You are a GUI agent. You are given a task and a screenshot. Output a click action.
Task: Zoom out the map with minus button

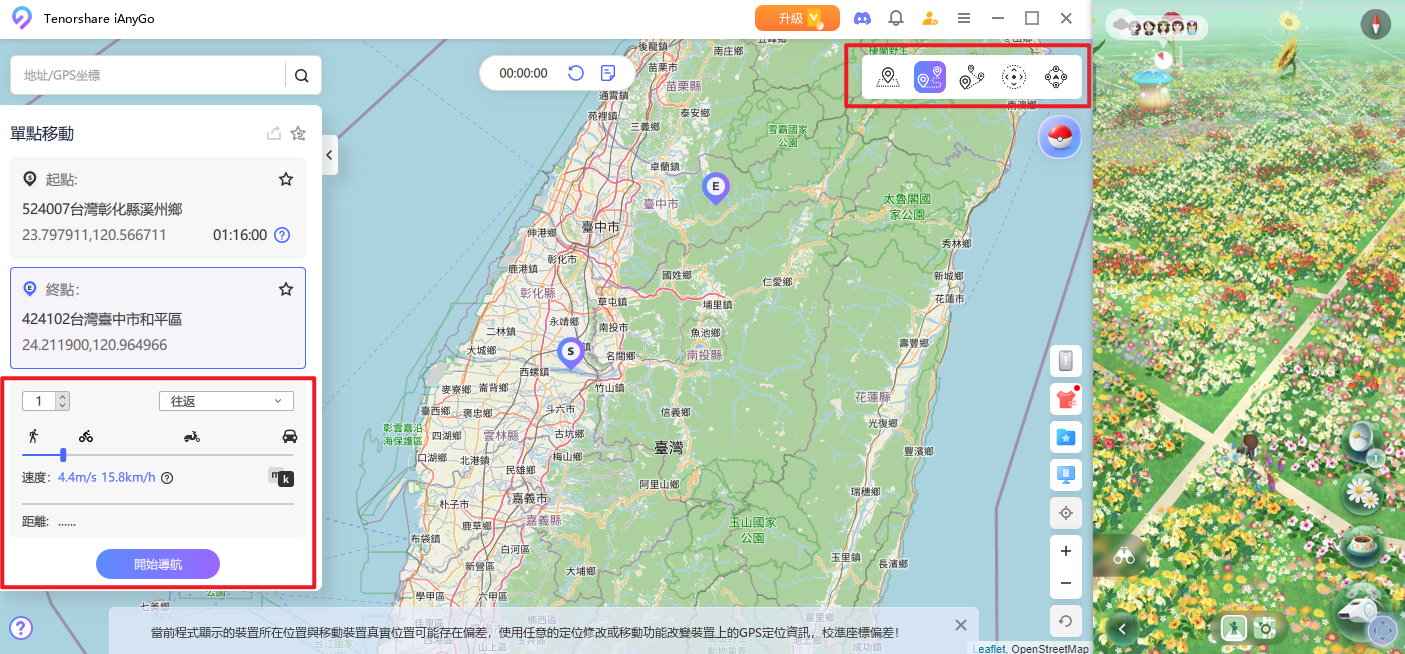1066,583
